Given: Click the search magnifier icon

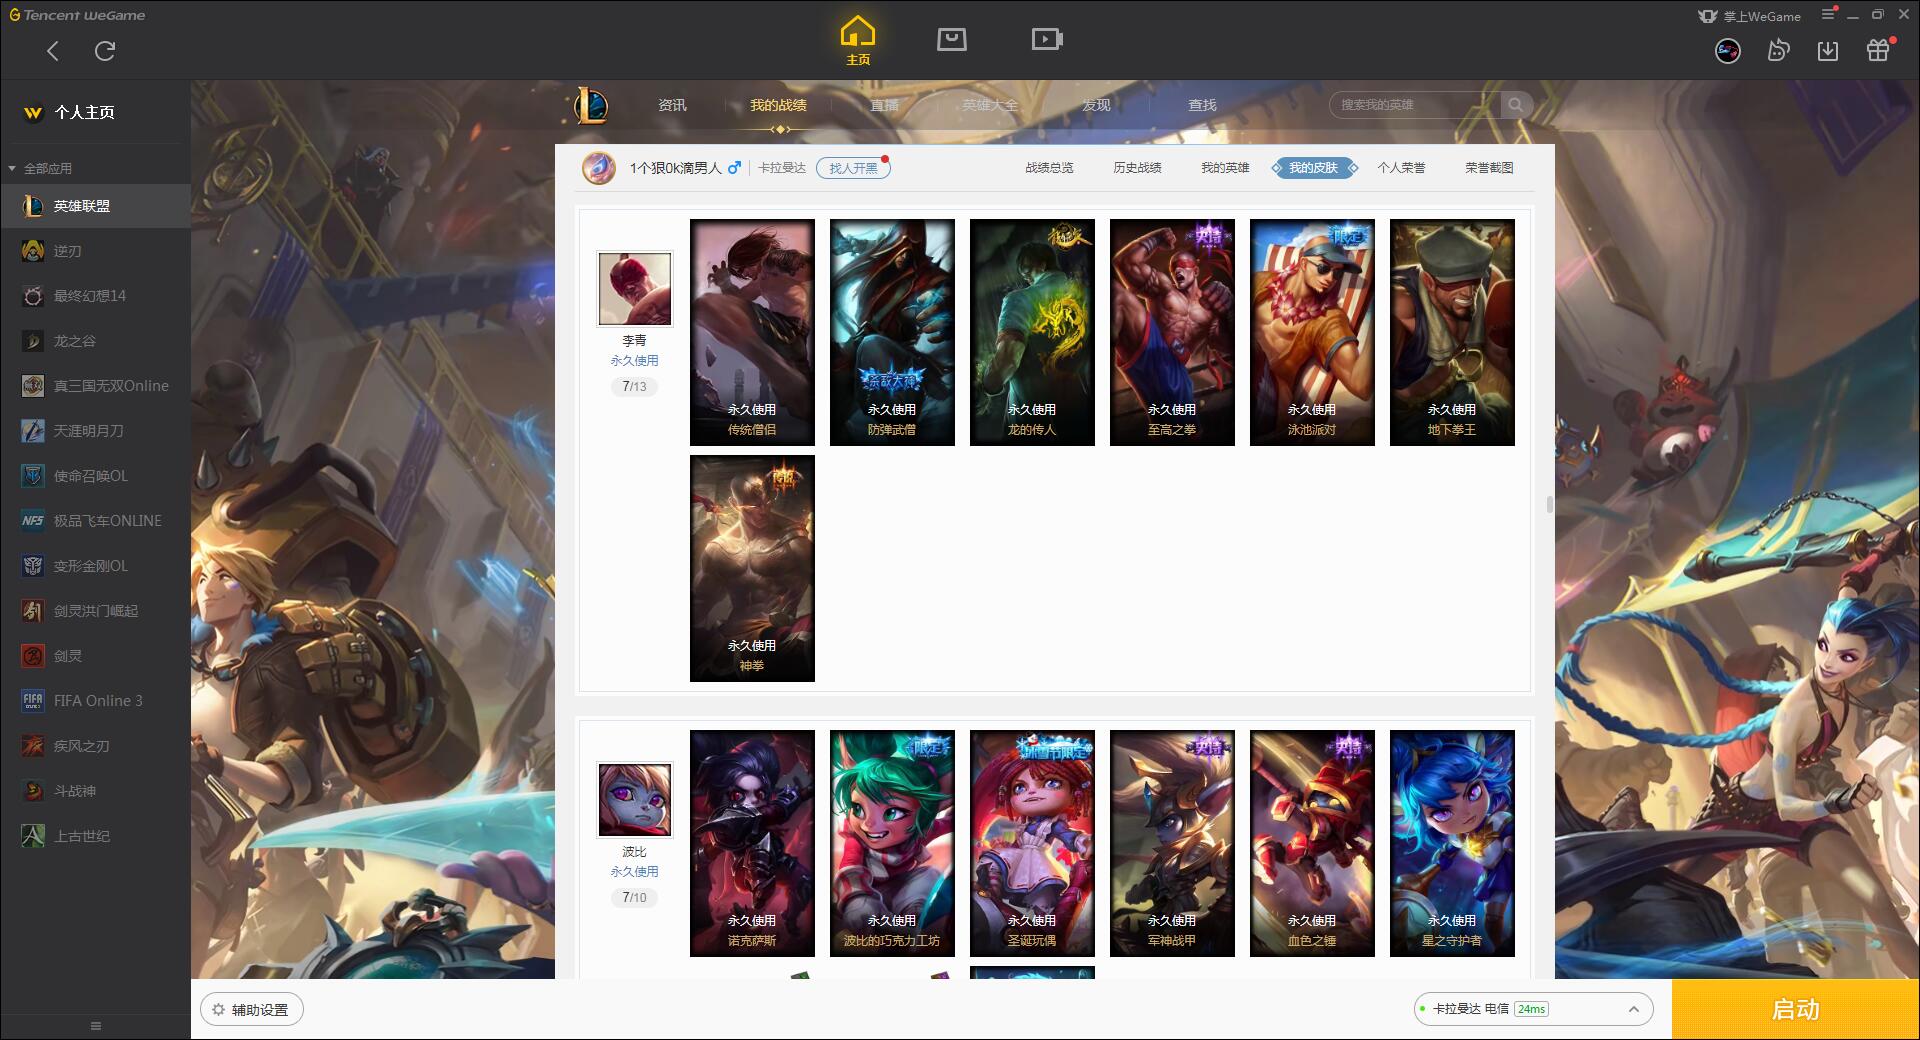Looking at the screenshot, I should [x=1516, y=105].
